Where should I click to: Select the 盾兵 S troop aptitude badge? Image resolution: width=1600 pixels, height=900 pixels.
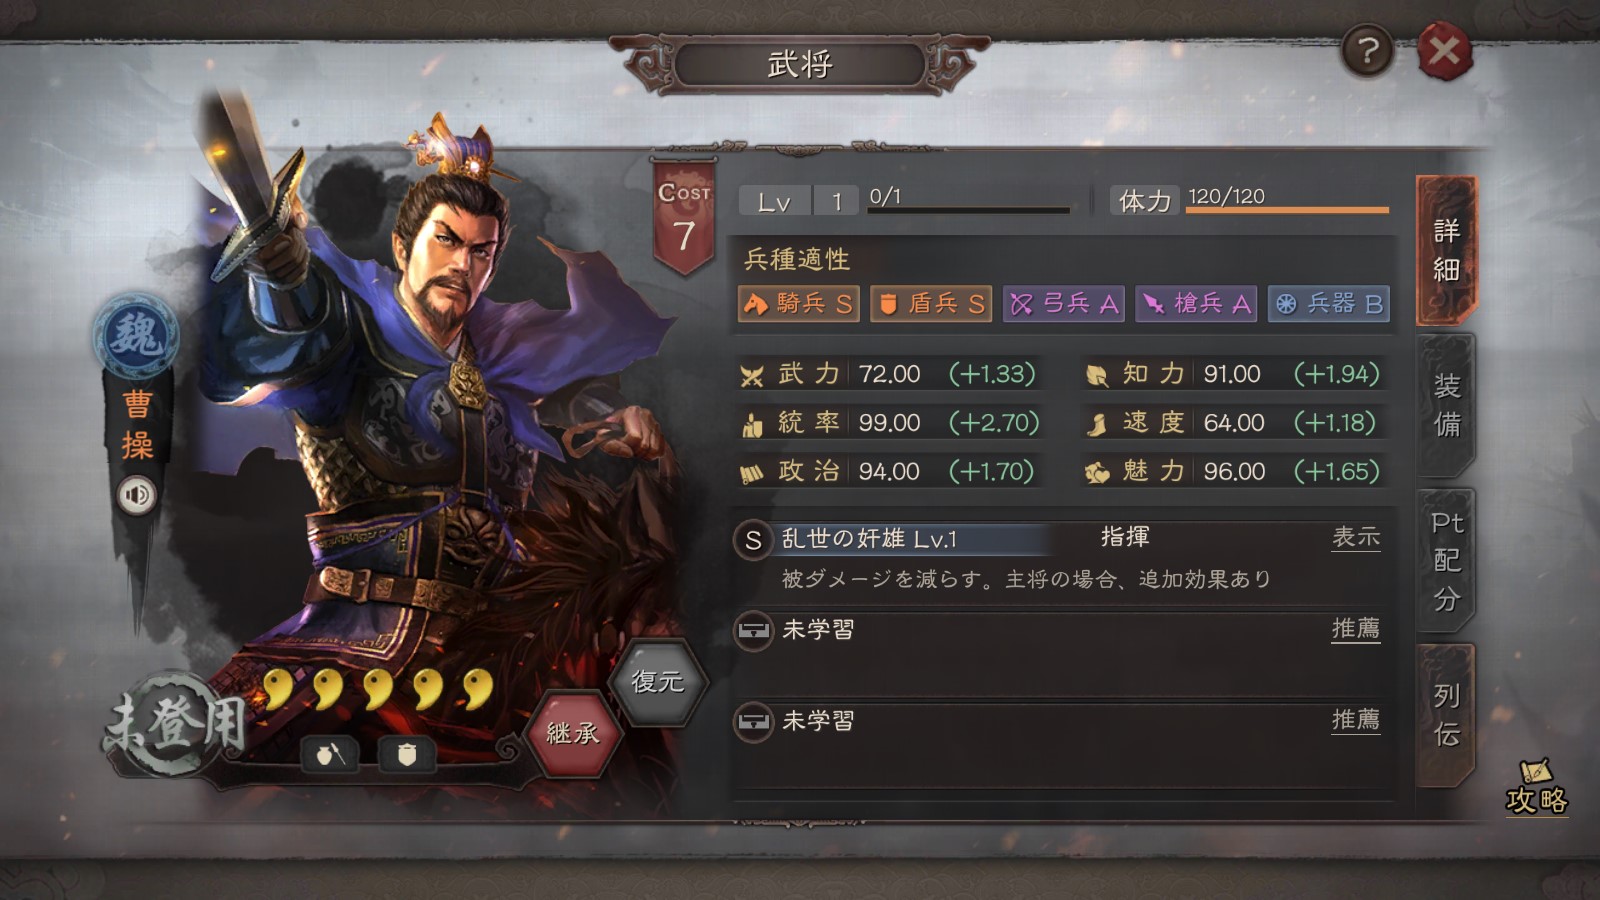point(931,303)
